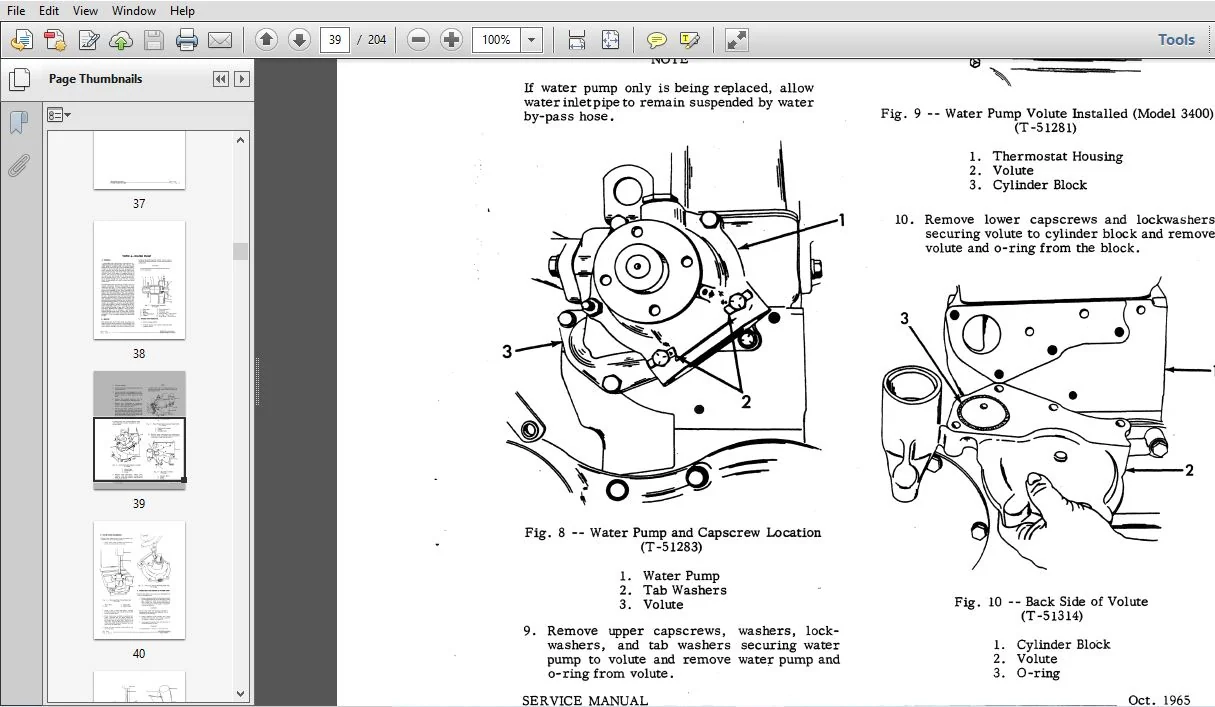Screen dimensions: 1215x707
Task: Click the thumbnails scrollbar up arrow
Action: pyautogui.click(x=241, y=140)
